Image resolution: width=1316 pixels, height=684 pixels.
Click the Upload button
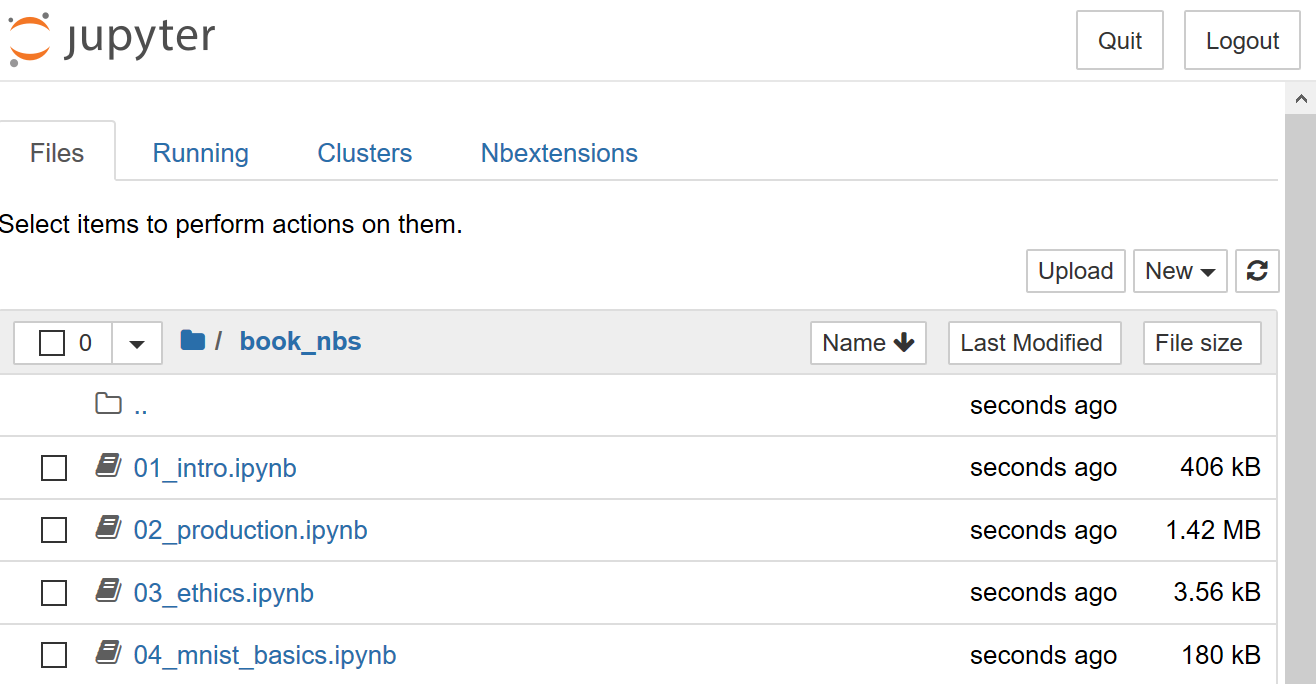pyautogui.click(x=1075, y=271)
